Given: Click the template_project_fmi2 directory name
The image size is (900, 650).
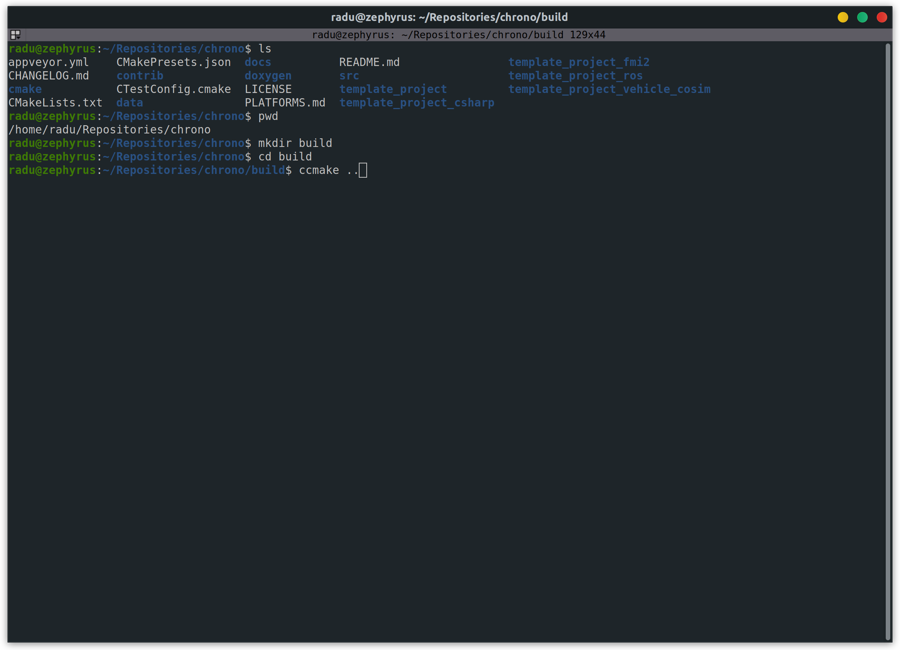Looking at the screenshot, I should pos(578,62).
